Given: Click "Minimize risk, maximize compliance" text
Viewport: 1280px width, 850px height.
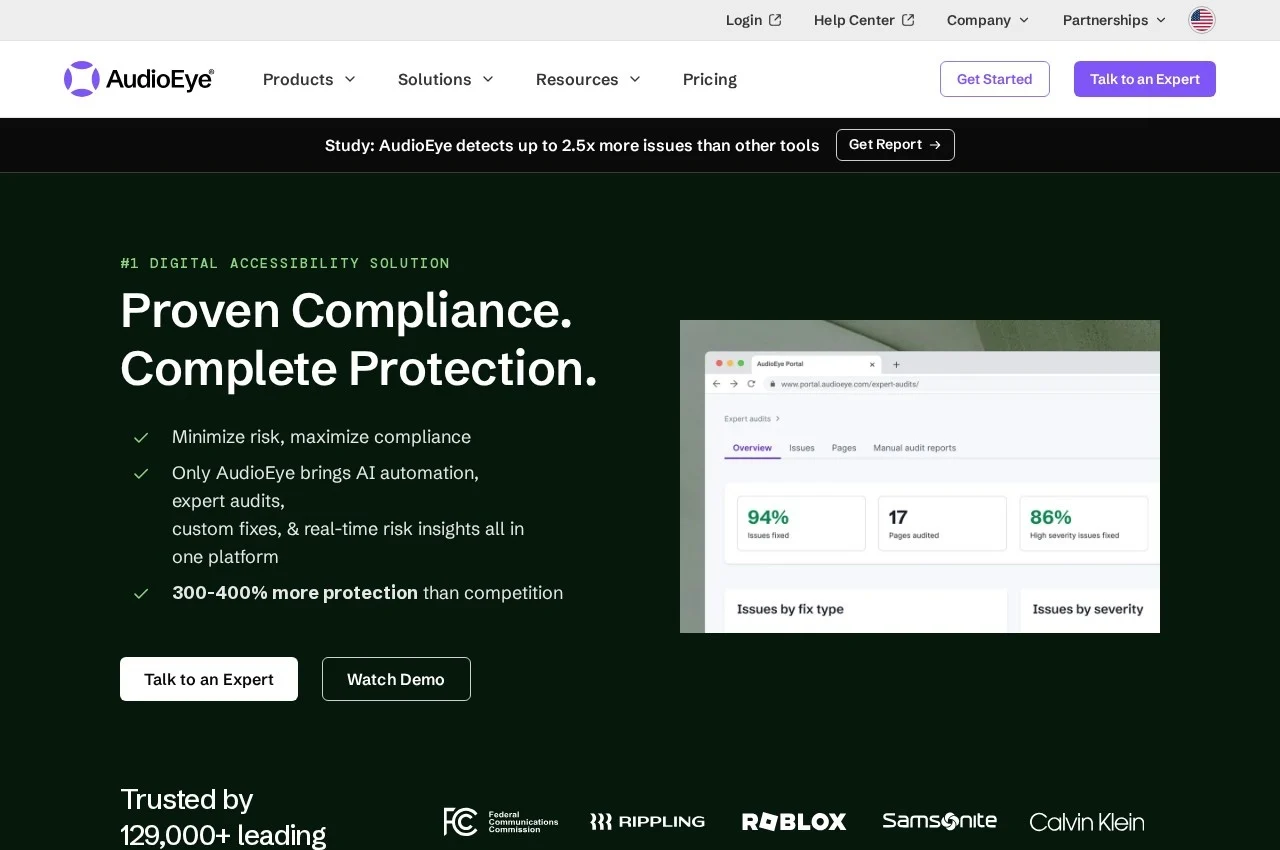Looking at the screenshot, I should [x=321, y=437].
